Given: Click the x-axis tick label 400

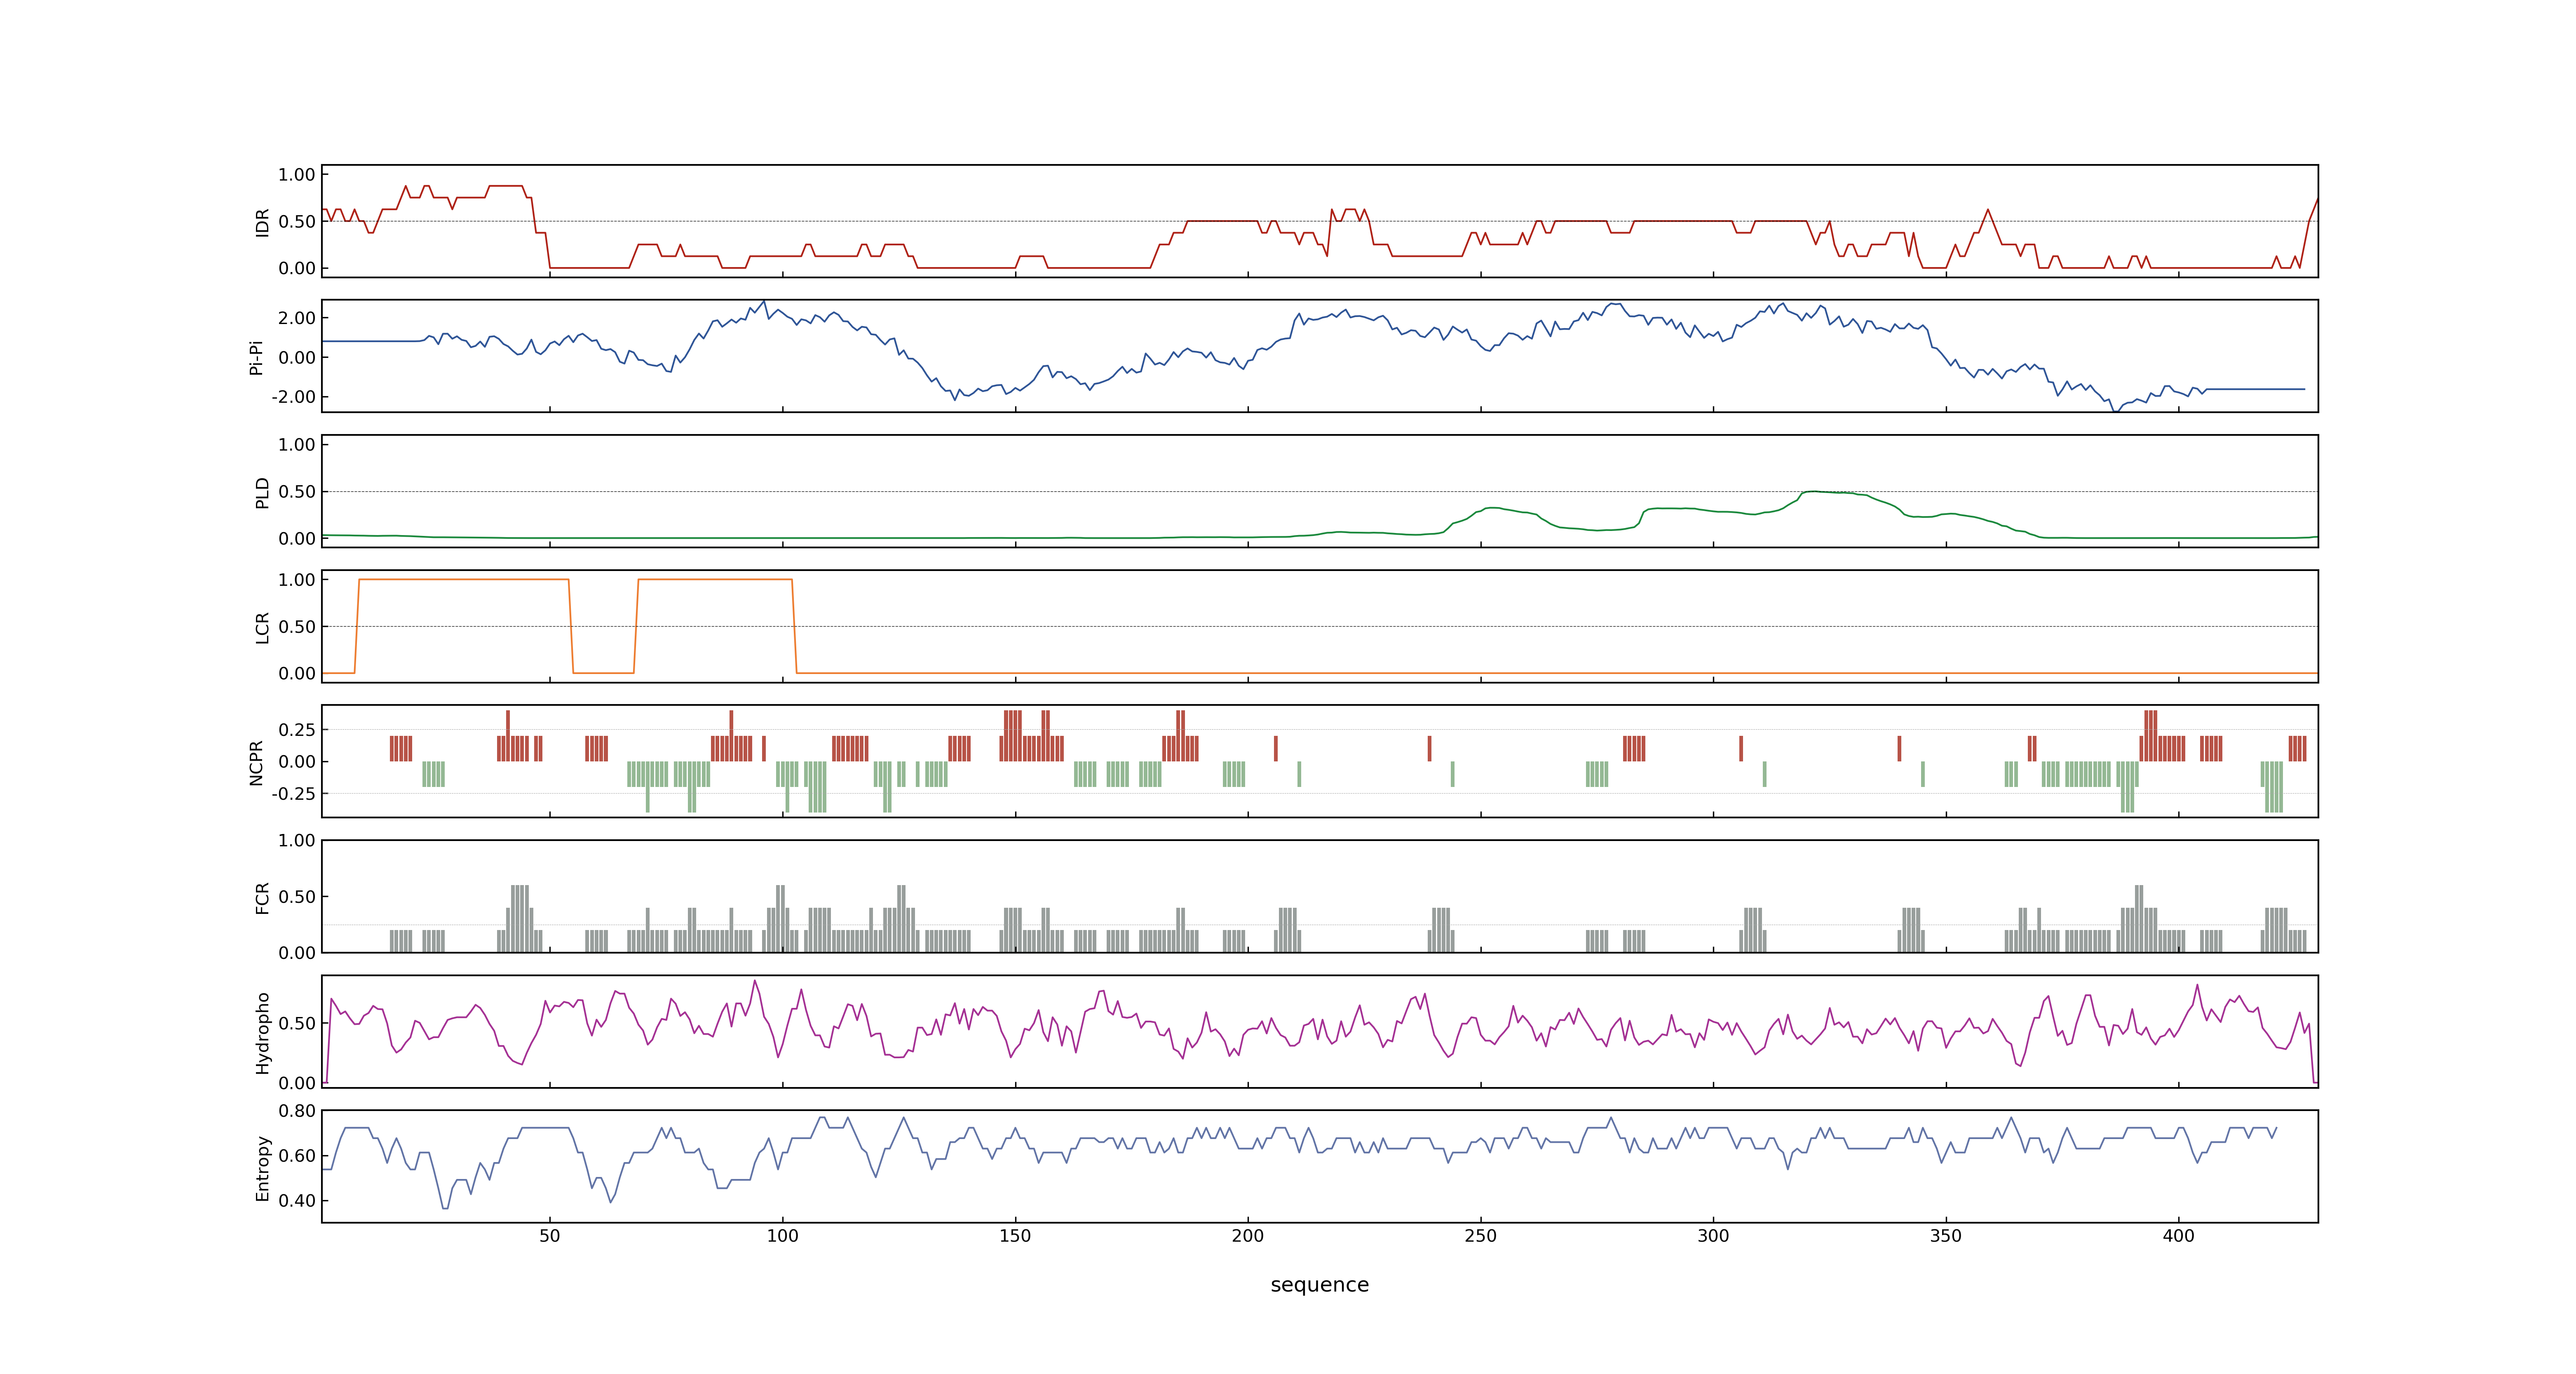Looking at the screenshot, I should point(2179,1236).
